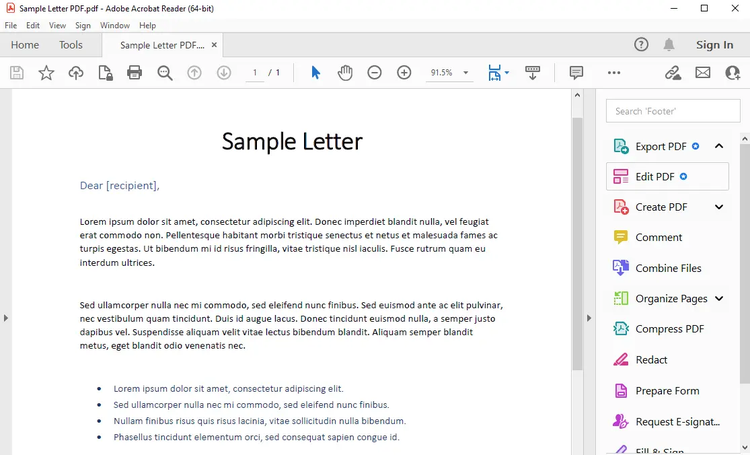
Task: Close the Sample Letter PDF tab
Action: 214,44
